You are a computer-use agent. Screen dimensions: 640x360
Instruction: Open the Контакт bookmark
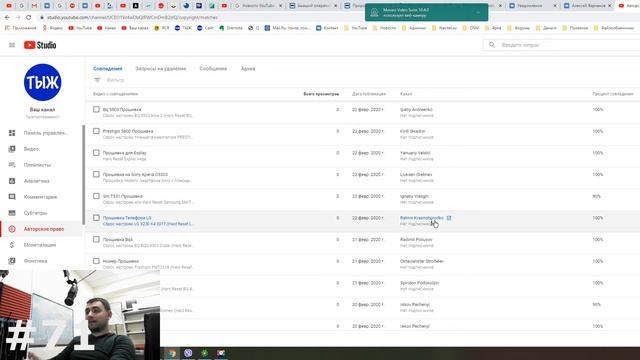[x=327, y=28]
